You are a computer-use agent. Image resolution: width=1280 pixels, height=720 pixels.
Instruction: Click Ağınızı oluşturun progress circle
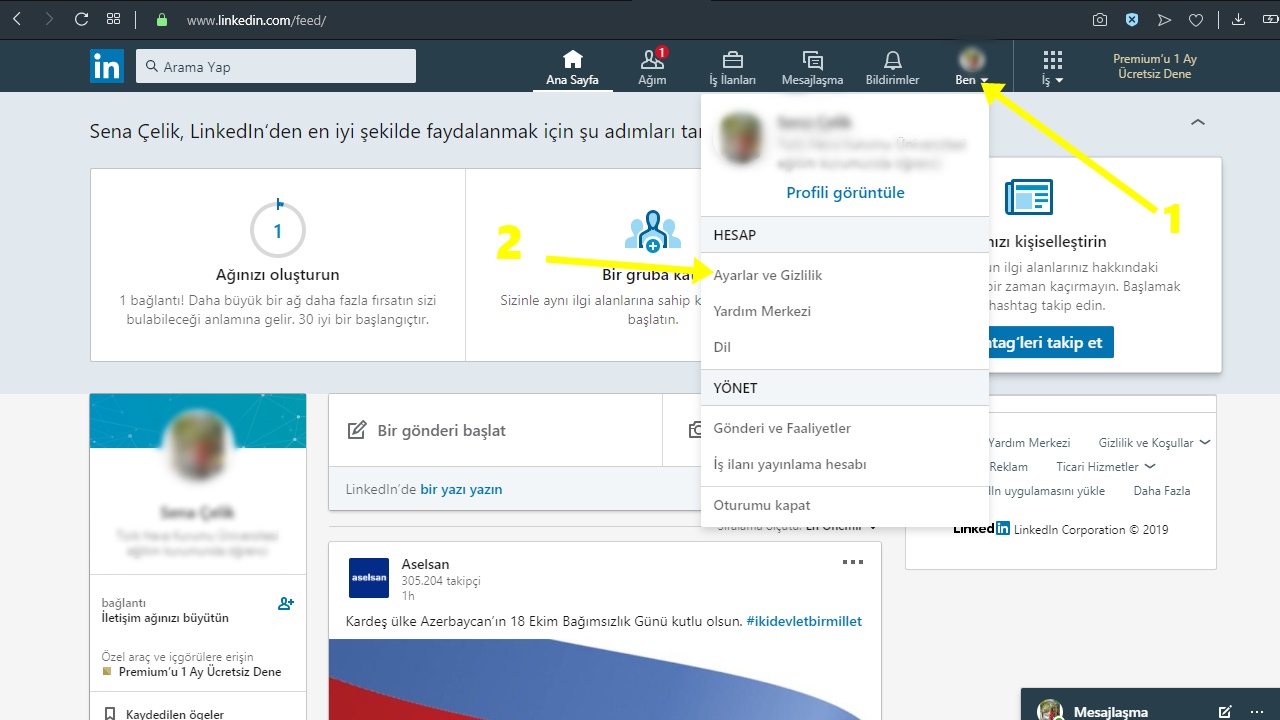tap(277, 230)
